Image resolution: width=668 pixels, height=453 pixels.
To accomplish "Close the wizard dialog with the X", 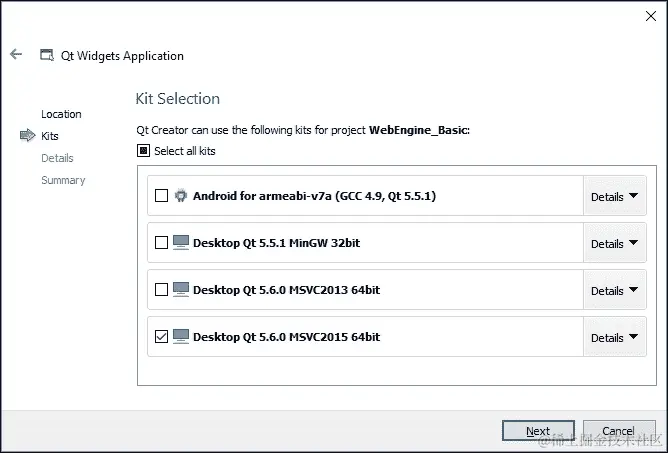I will point(651,16).
